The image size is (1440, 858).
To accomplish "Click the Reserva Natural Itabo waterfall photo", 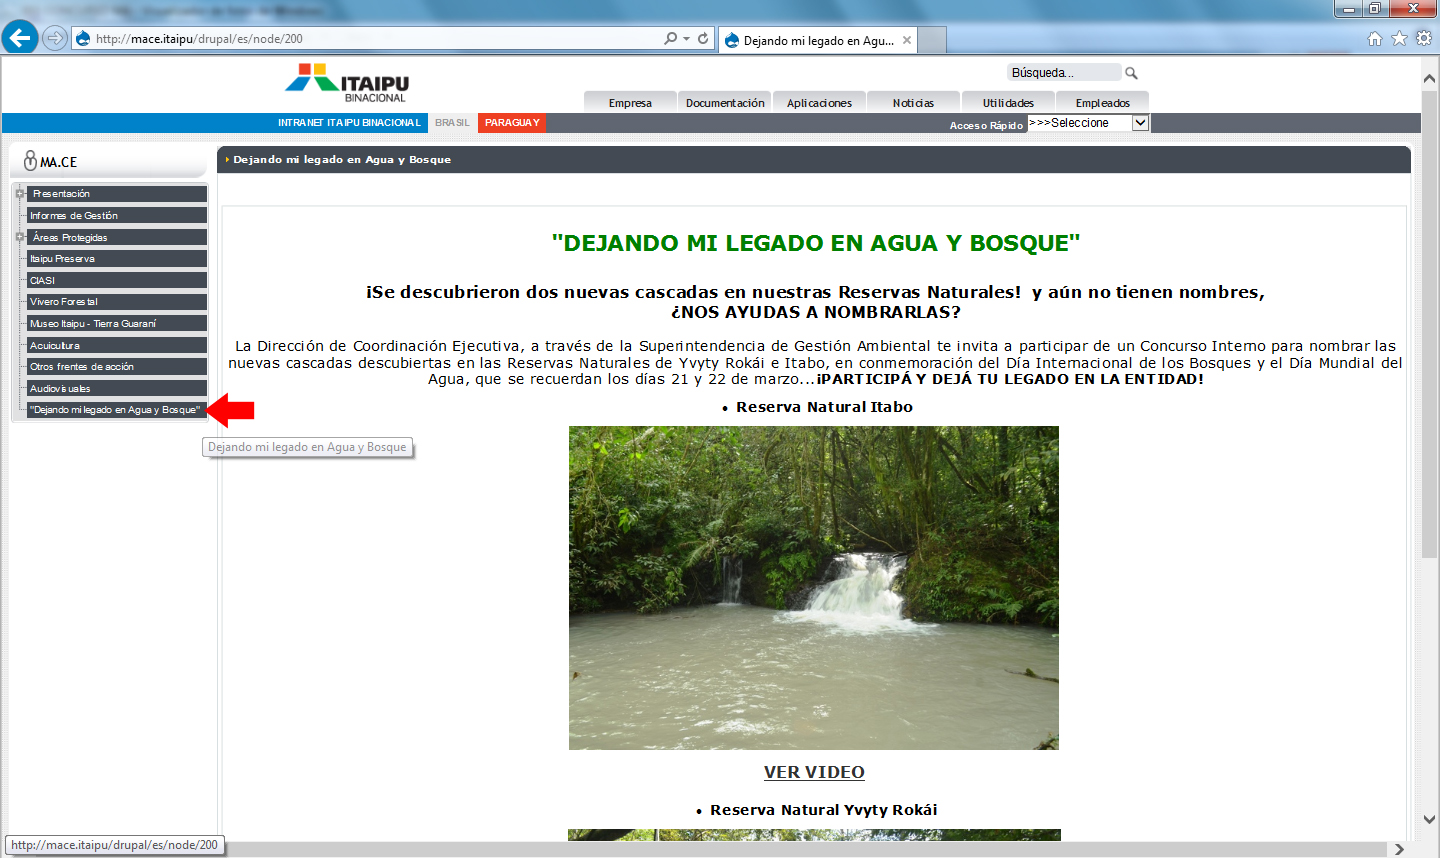I will click(813, 588).
